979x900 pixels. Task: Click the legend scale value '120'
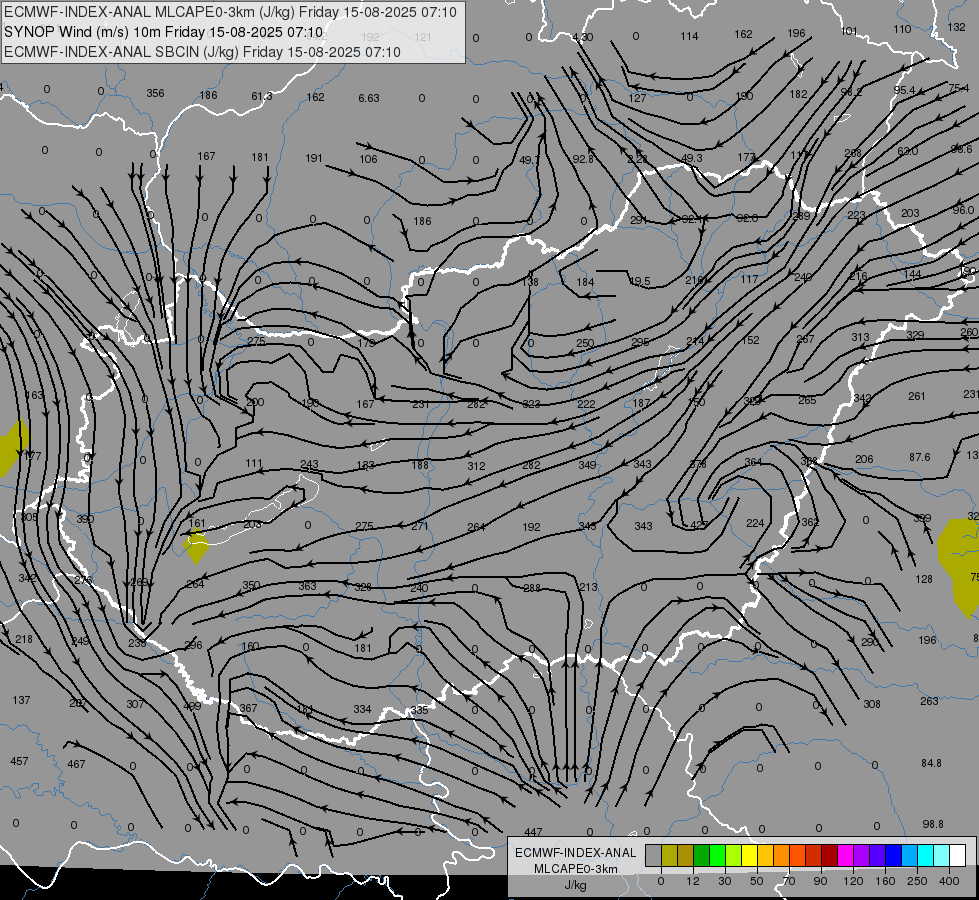coord(853,881)
